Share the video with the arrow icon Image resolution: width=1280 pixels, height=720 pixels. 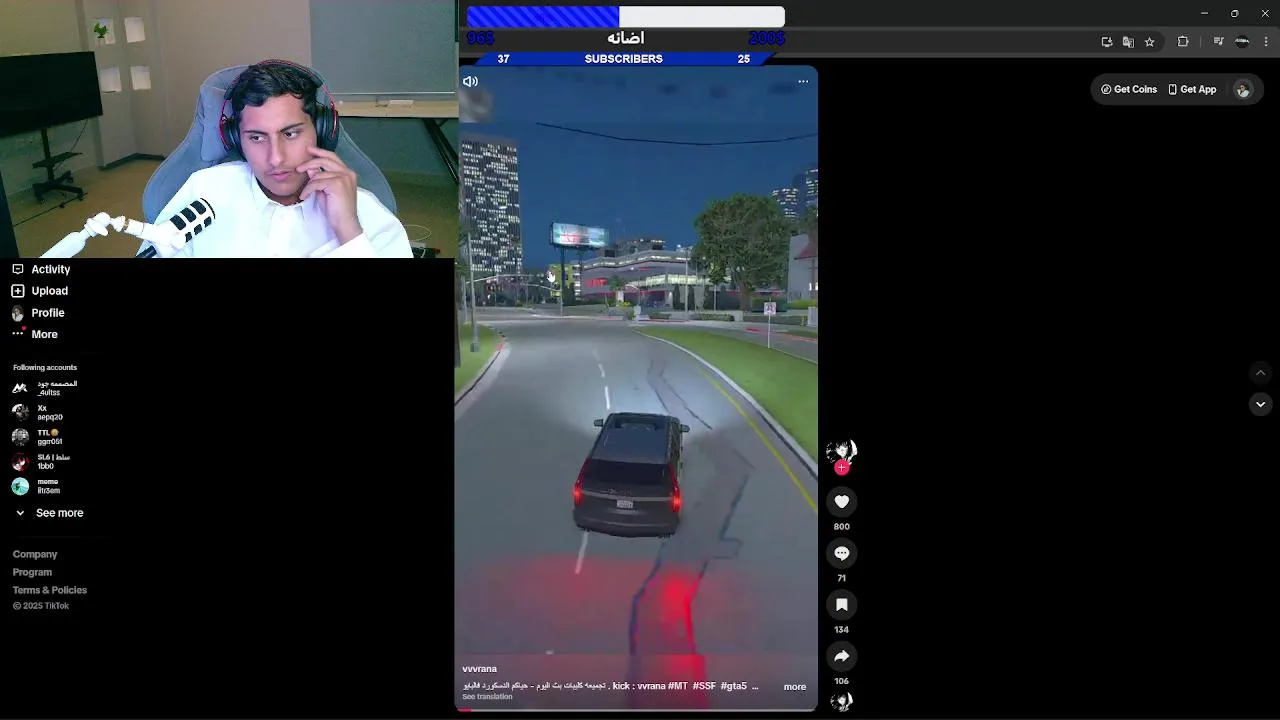coord(841,656)
